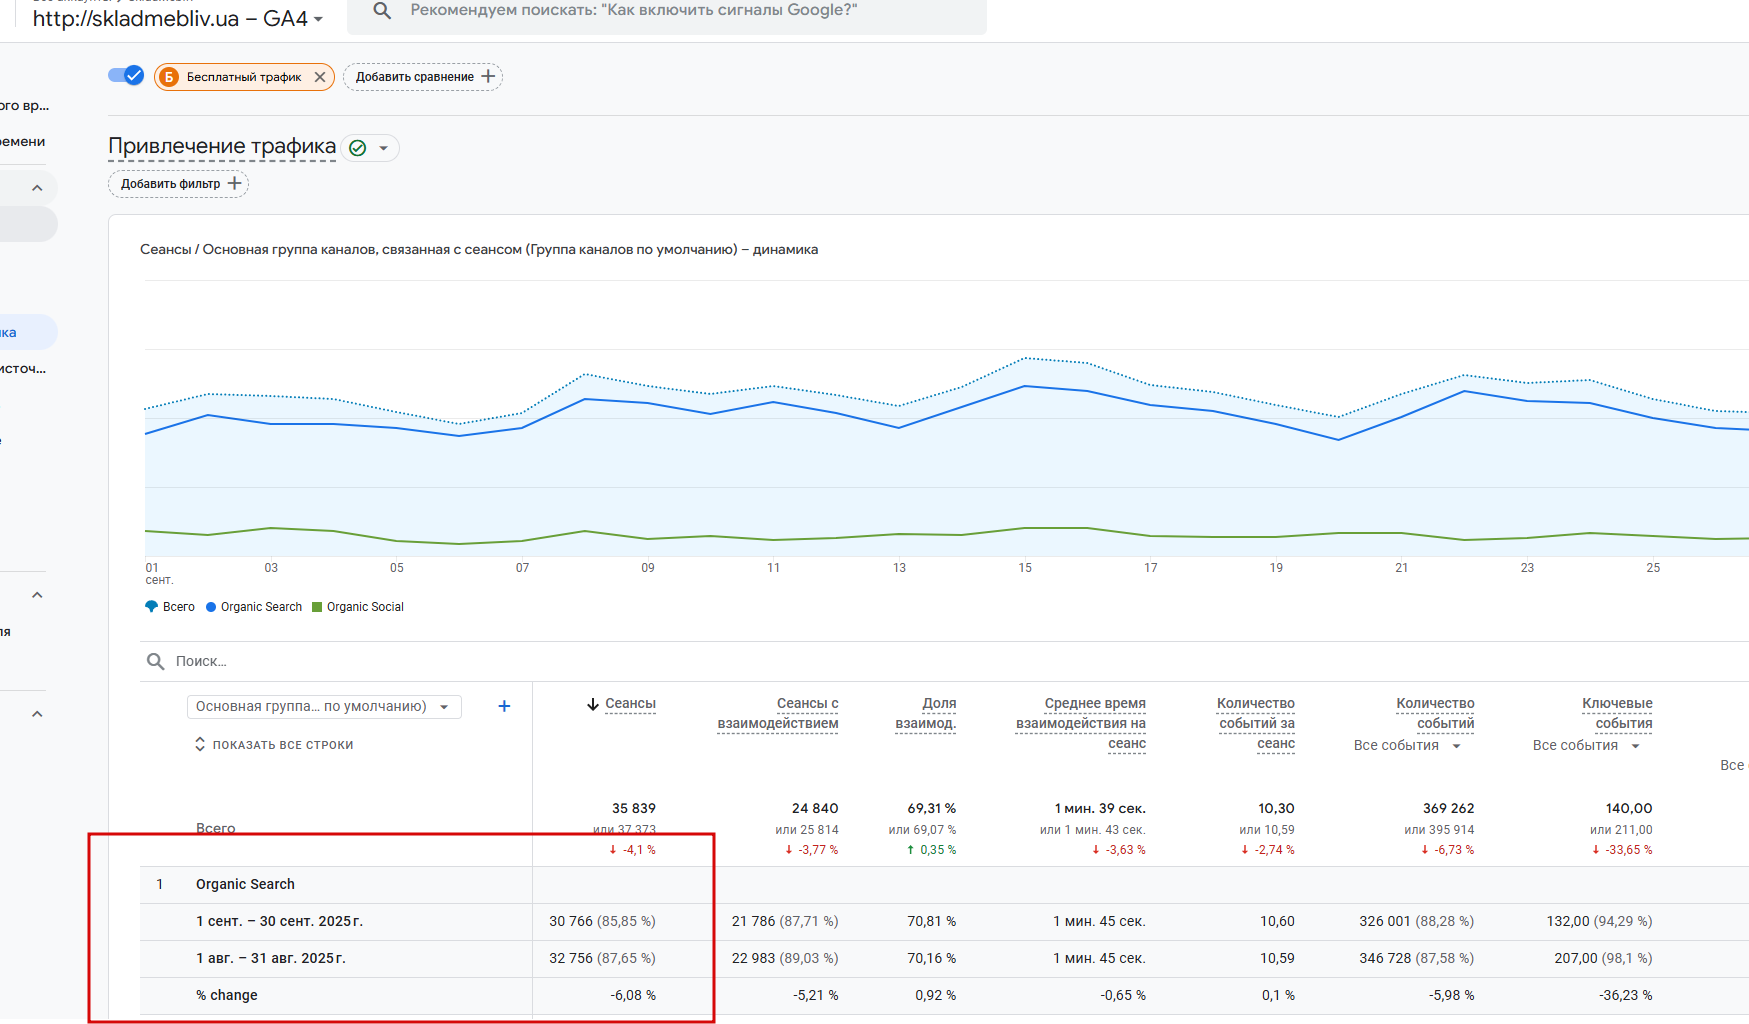
Task: Click the 1 сент. – 30 сент. 2025 г. row
Action: [x=279, y=922]
